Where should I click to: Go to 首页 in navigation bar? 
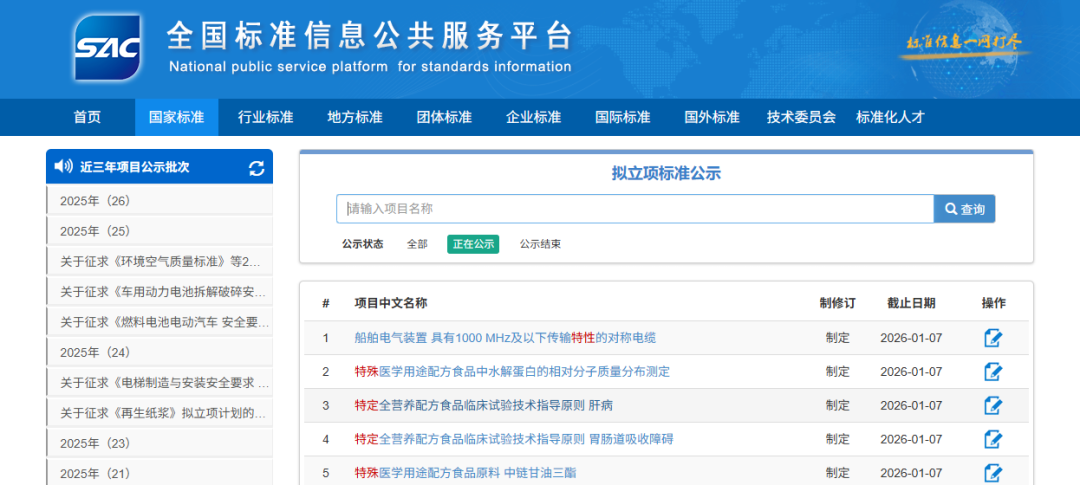(87, 117)
